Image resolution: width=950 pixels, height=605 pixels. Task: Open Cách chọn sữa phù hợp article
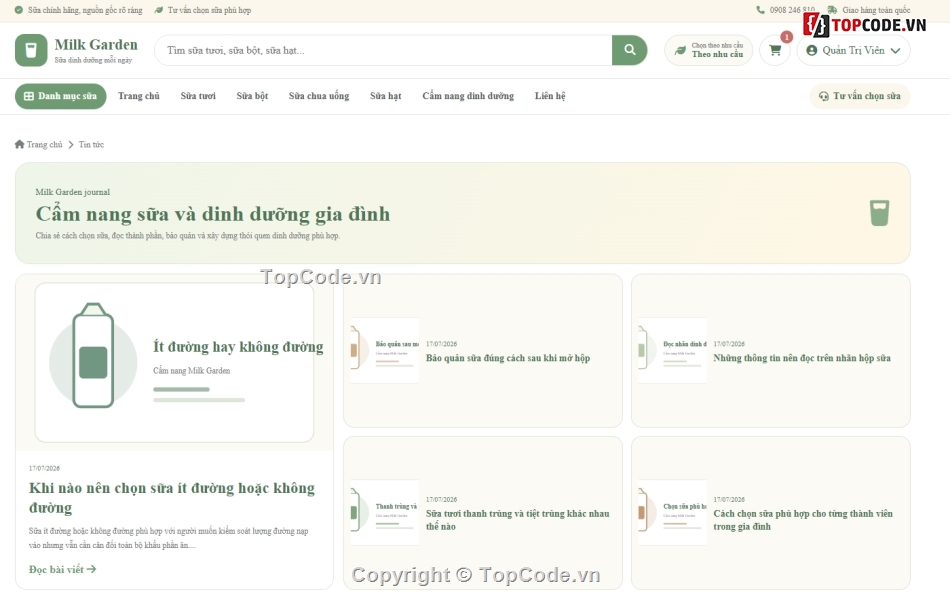tap(803, 520)
